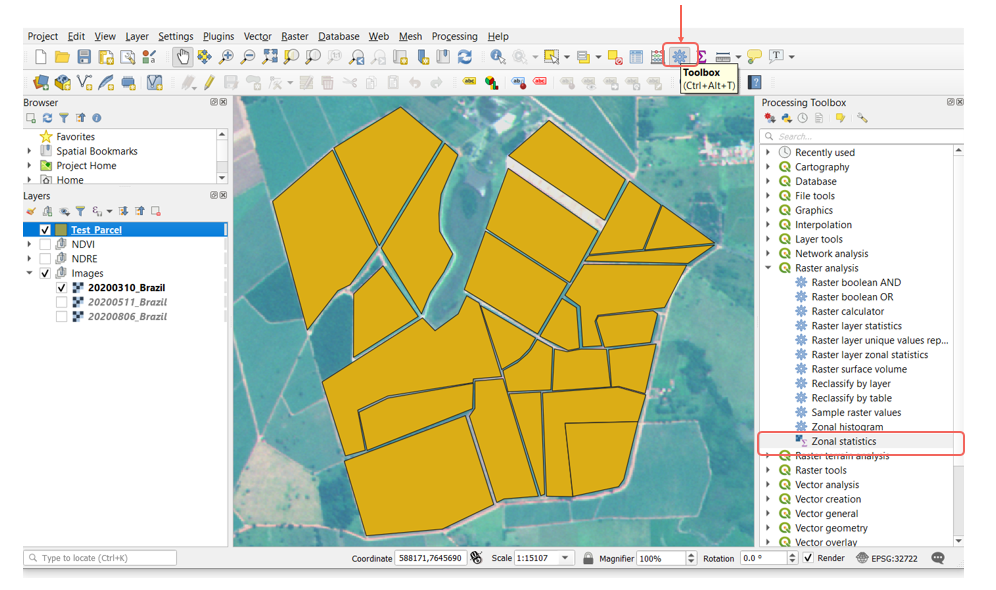
Task: Collapse the Raster analysis group
Action: click(x=768, y=268)
